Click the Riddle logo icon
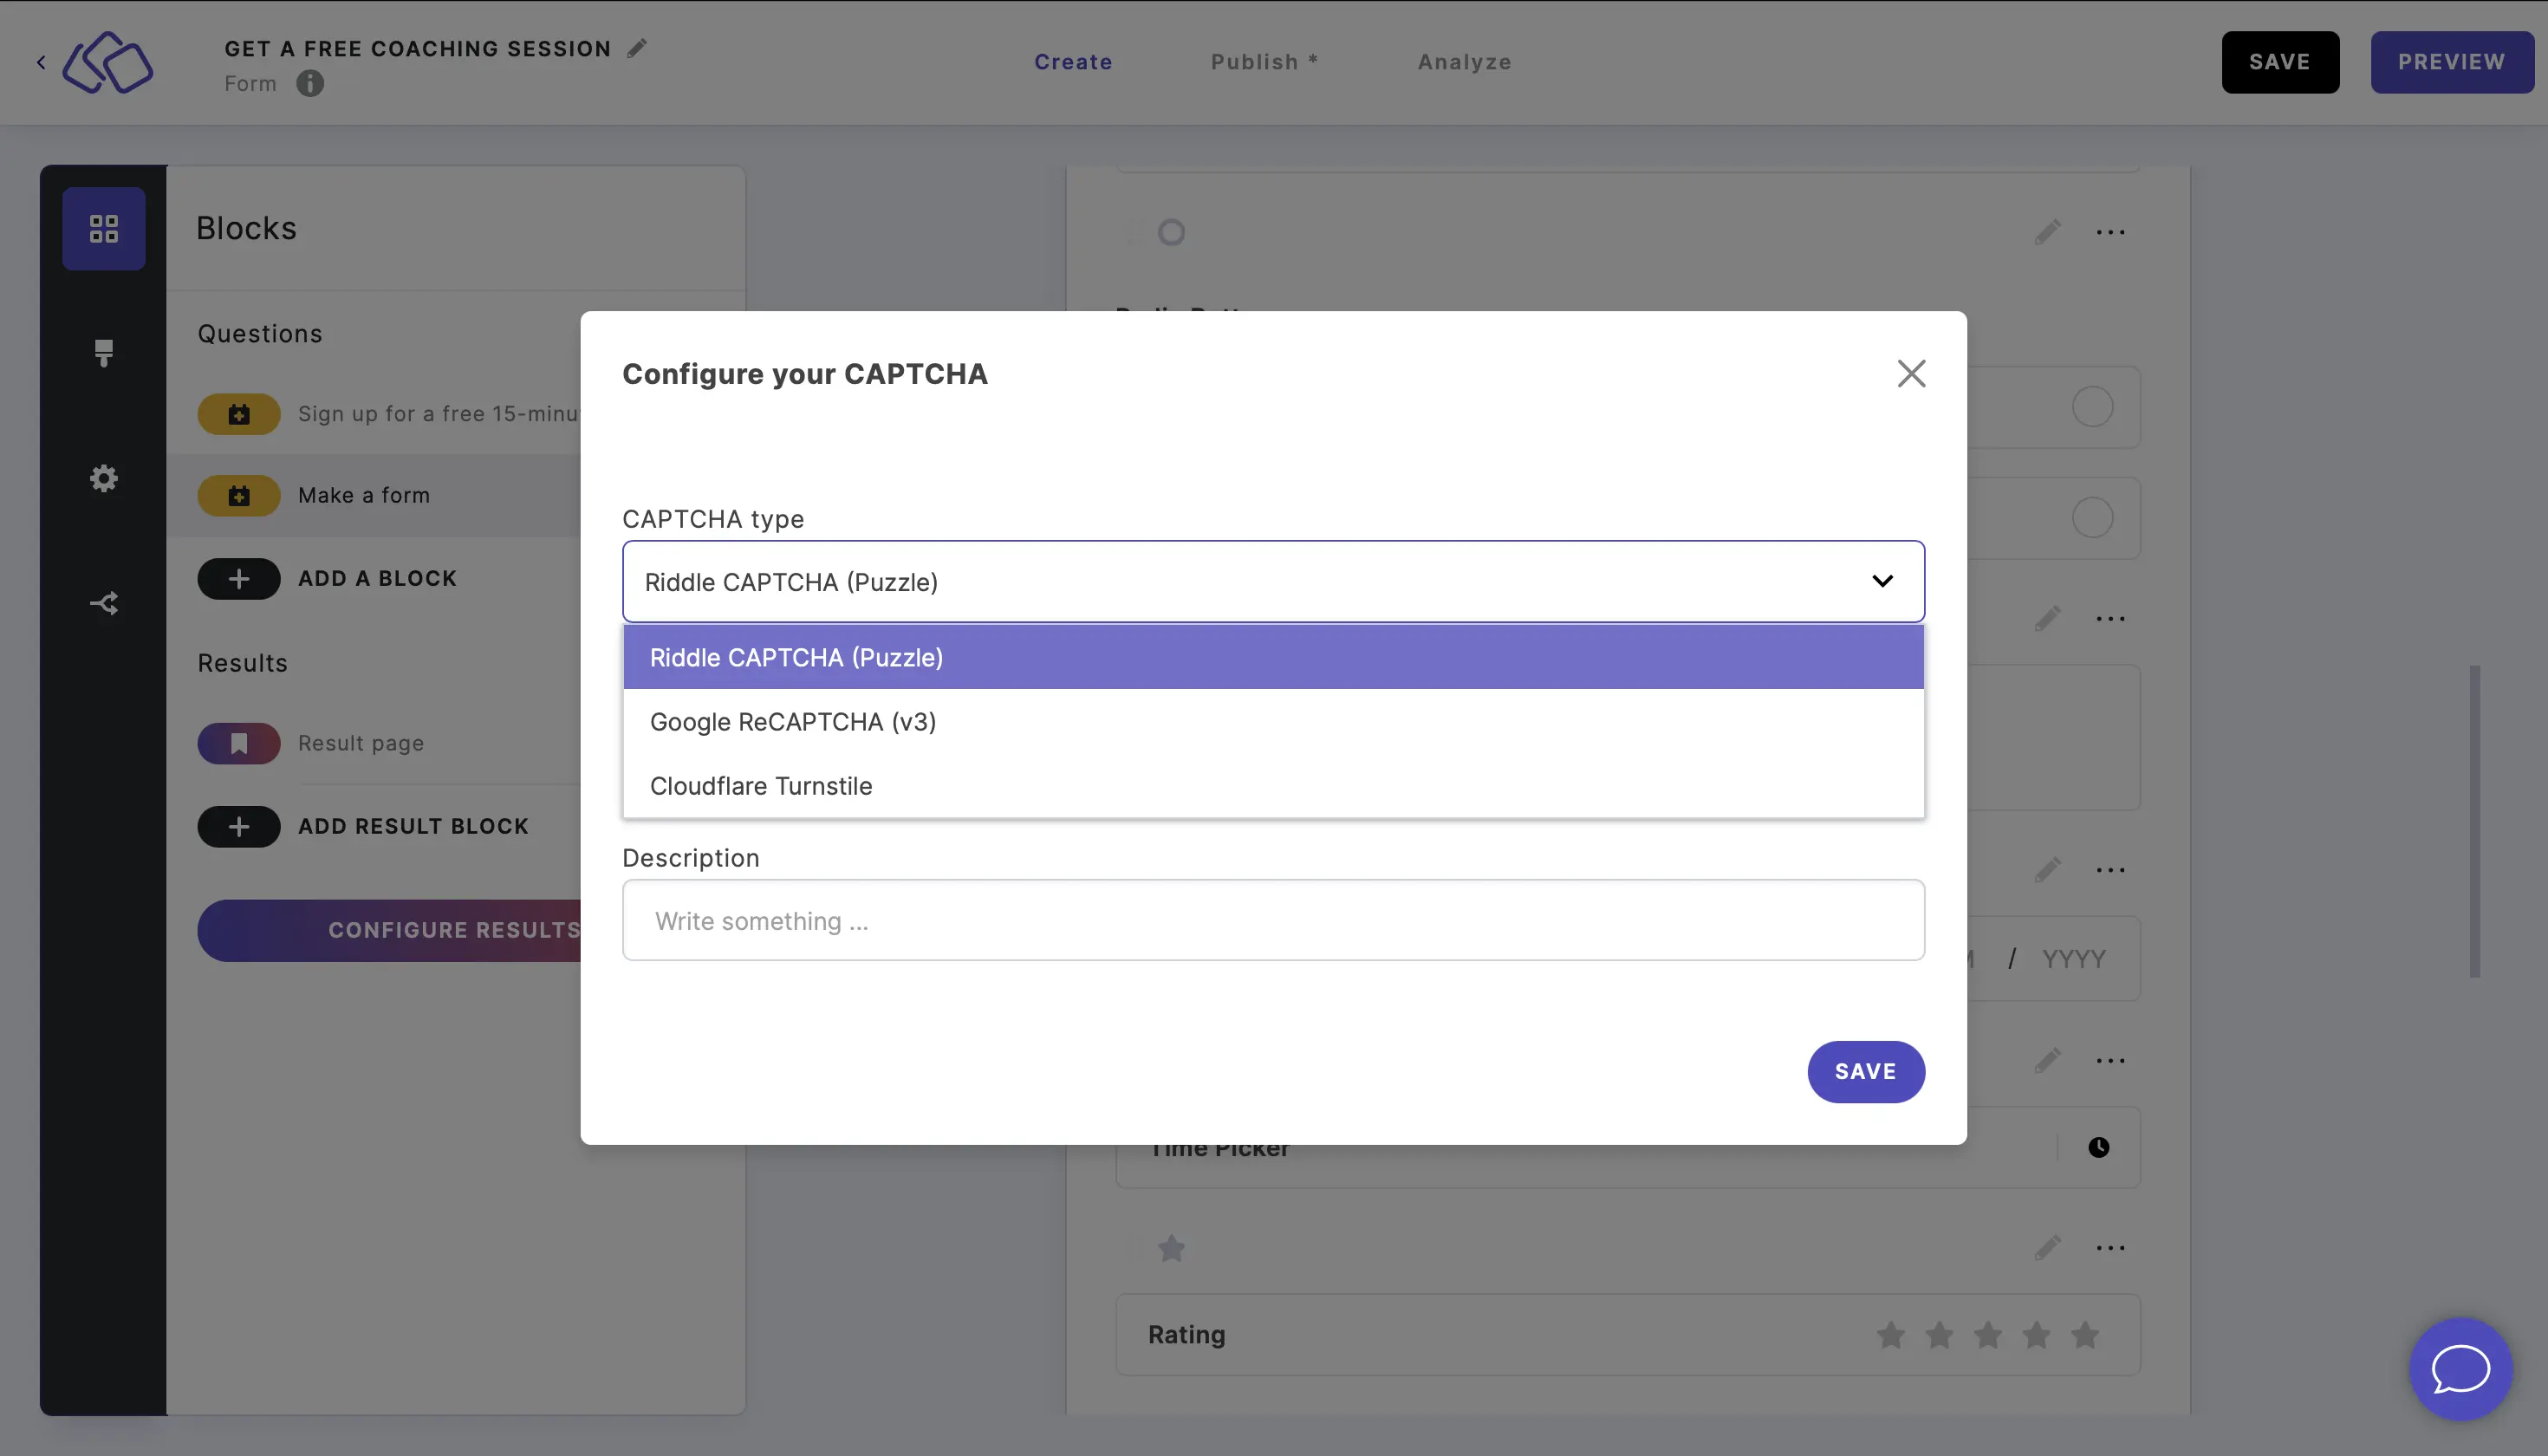The image size is (2548, 1456). tap(108, 62)
